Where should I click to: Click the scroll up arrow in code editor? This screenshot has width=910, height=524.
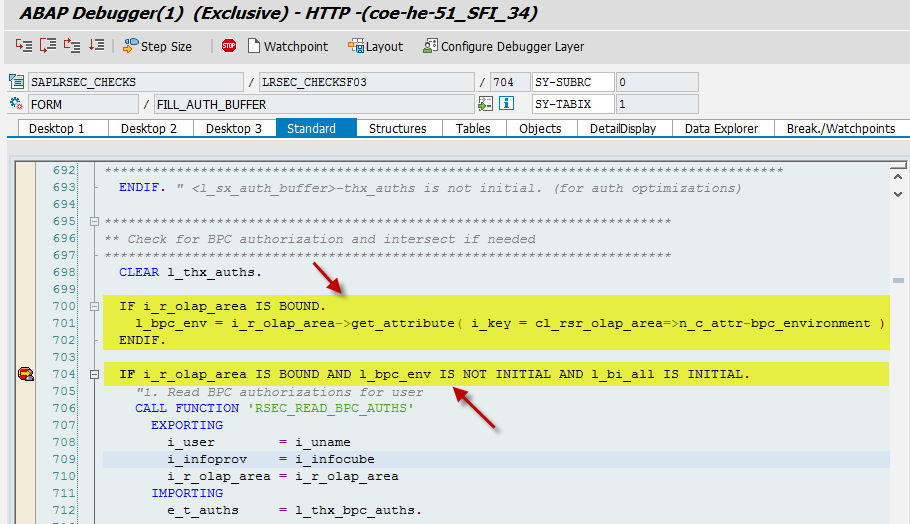click(898, 177)
